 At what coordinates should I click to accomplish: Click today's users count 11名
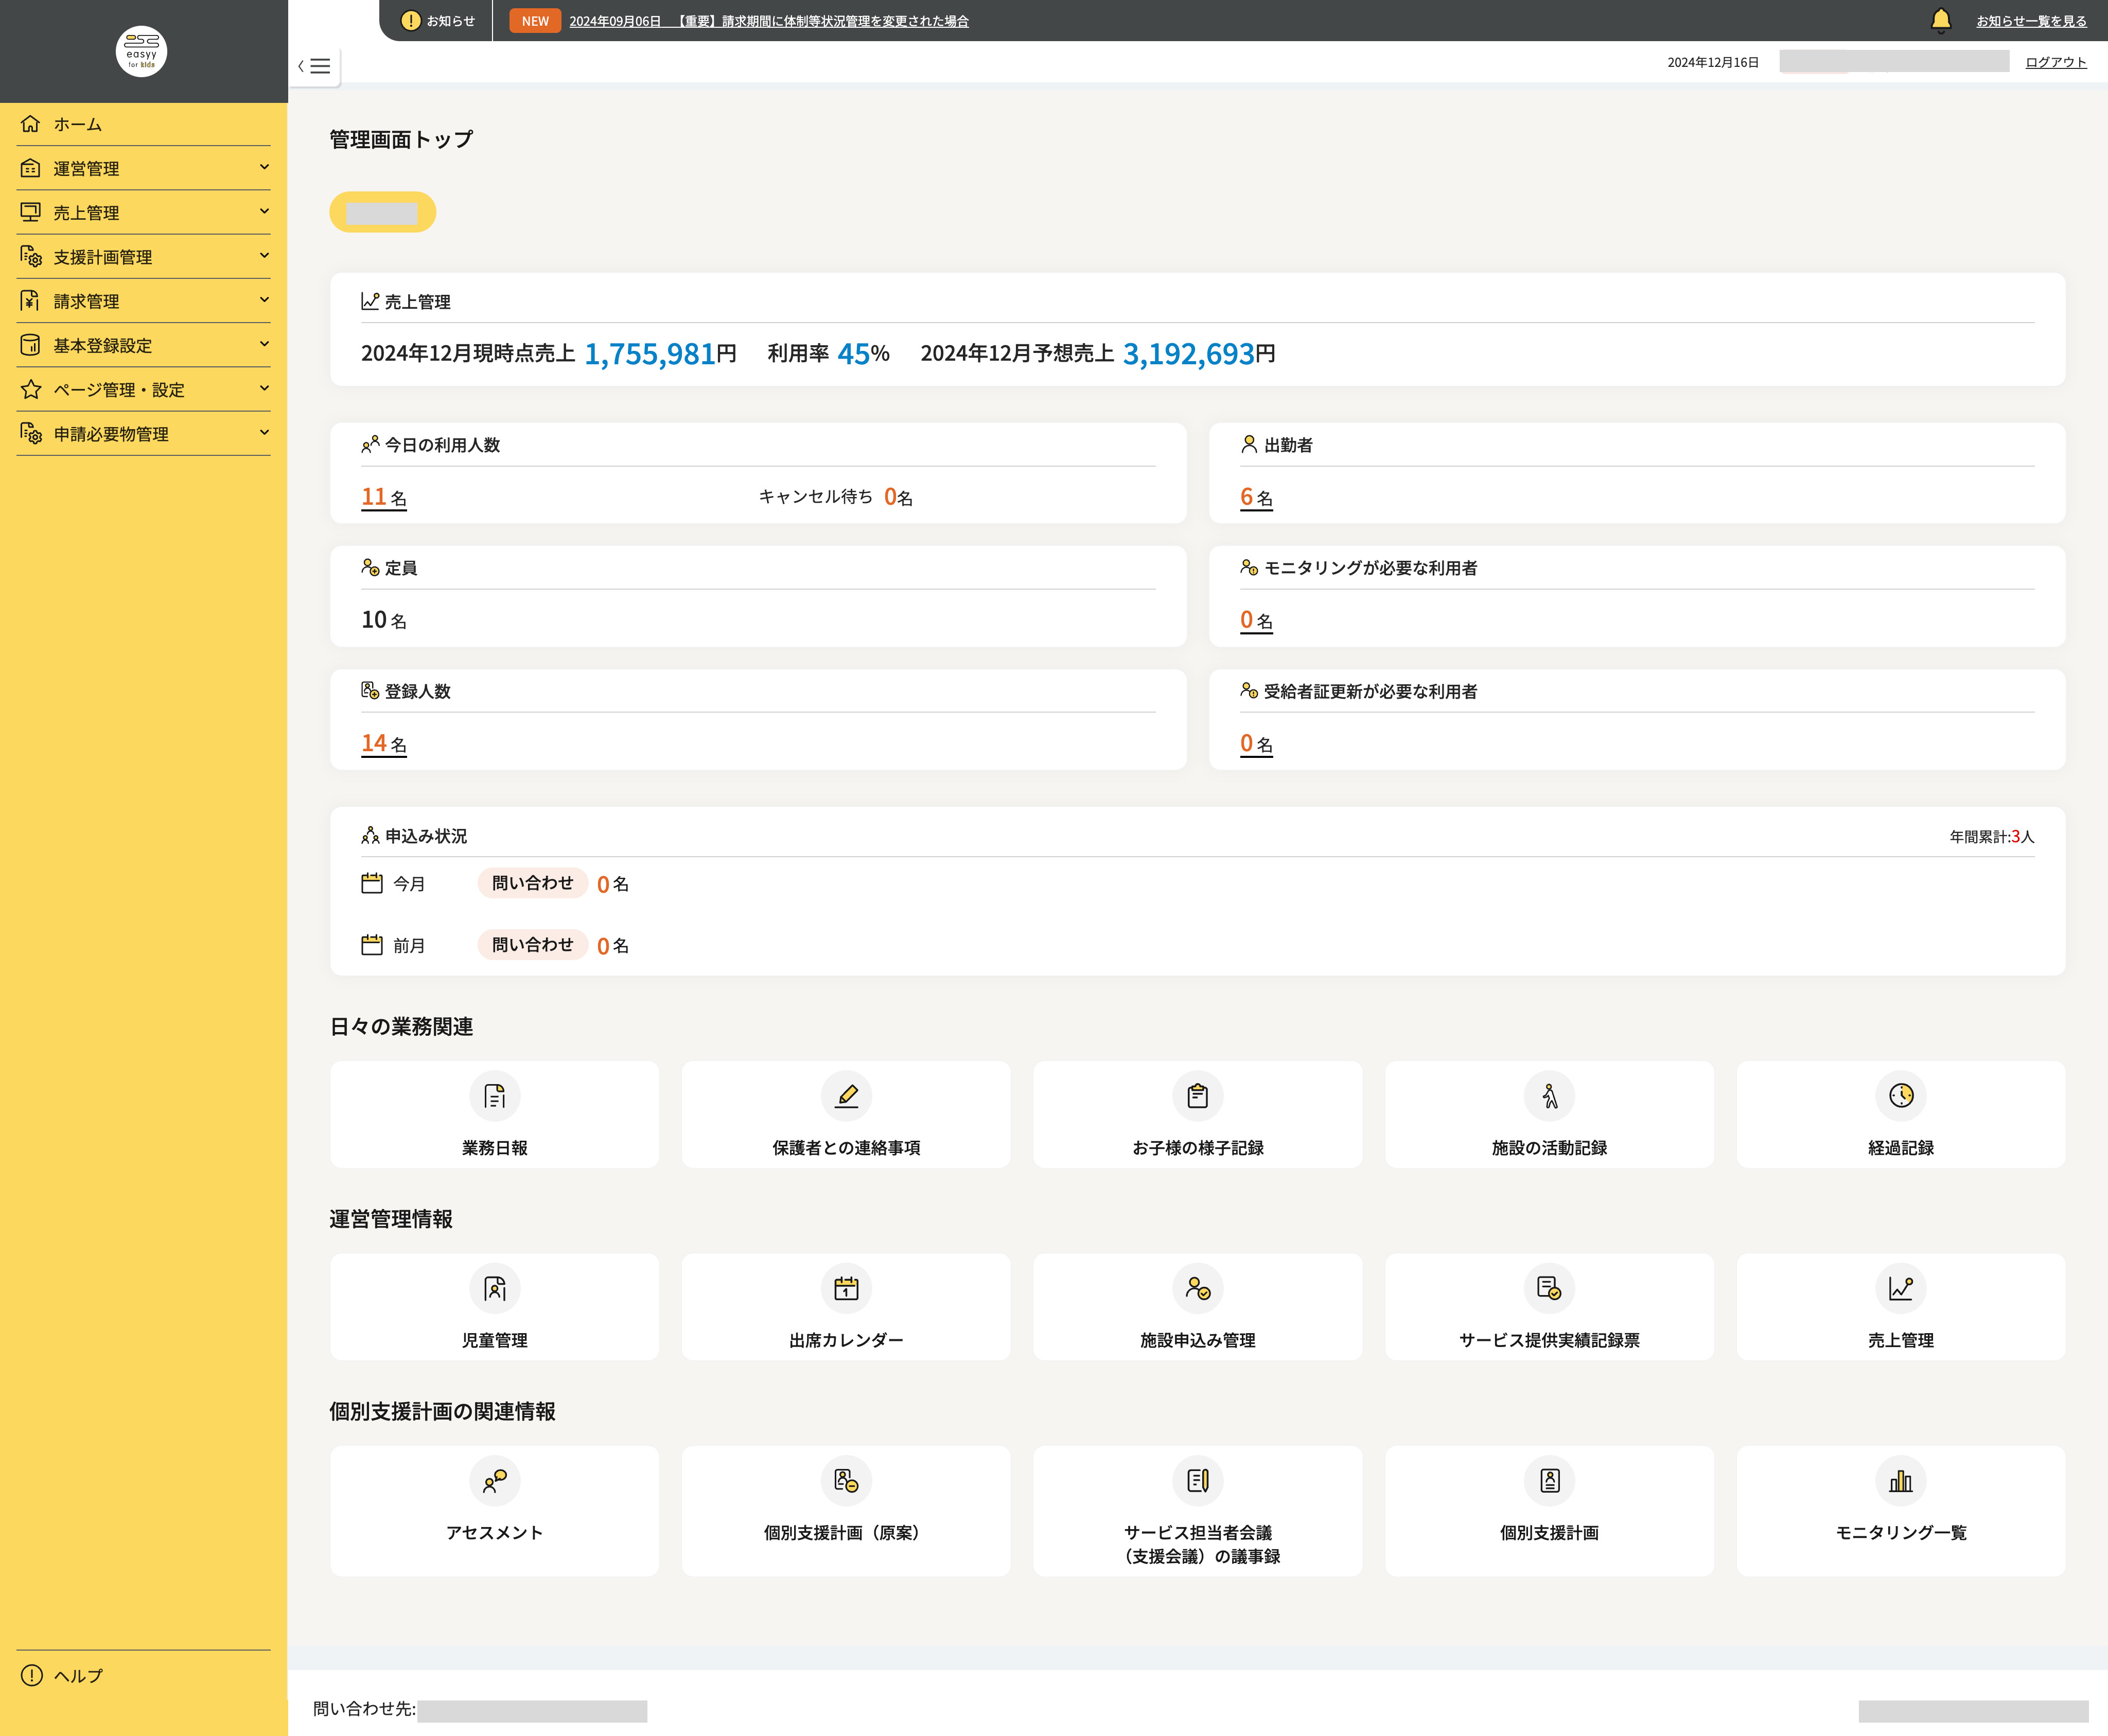pyautogui.click(x=384, y=497)
